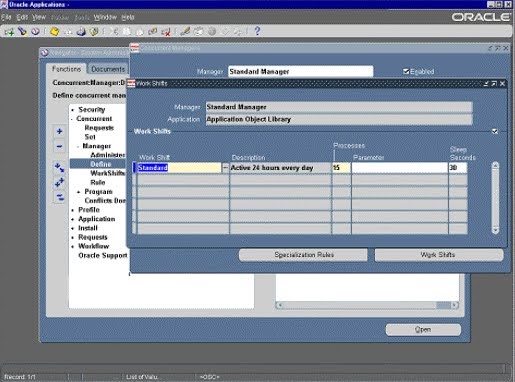515x382 pixels.
Task: Open the View menu
Action: [x=39, y=17]
